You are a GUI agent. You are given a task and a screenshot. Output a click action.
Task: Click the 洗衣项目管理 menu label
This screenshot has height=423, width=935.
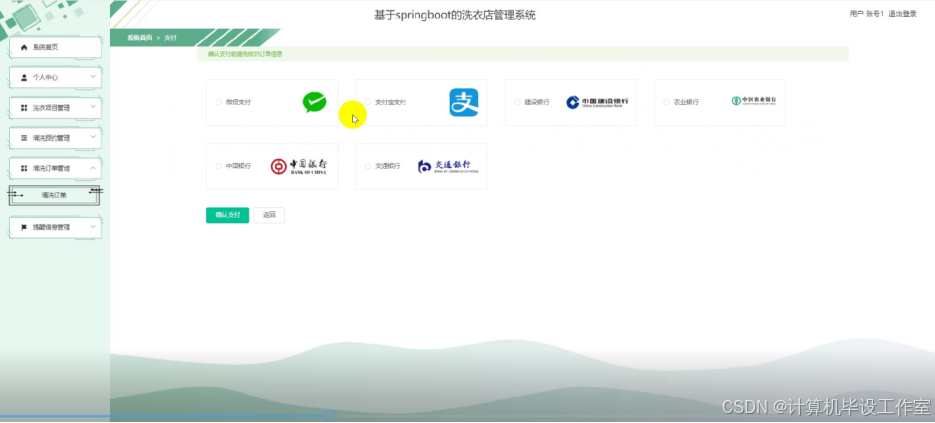51,108
